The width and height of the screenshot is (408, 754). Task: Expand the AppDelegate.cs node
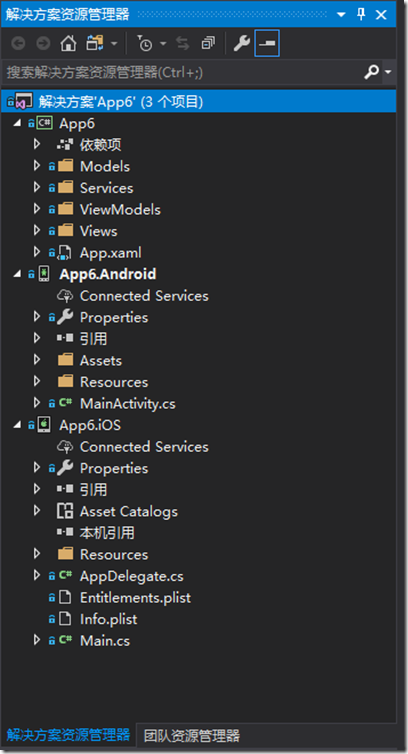click(37, 576)
